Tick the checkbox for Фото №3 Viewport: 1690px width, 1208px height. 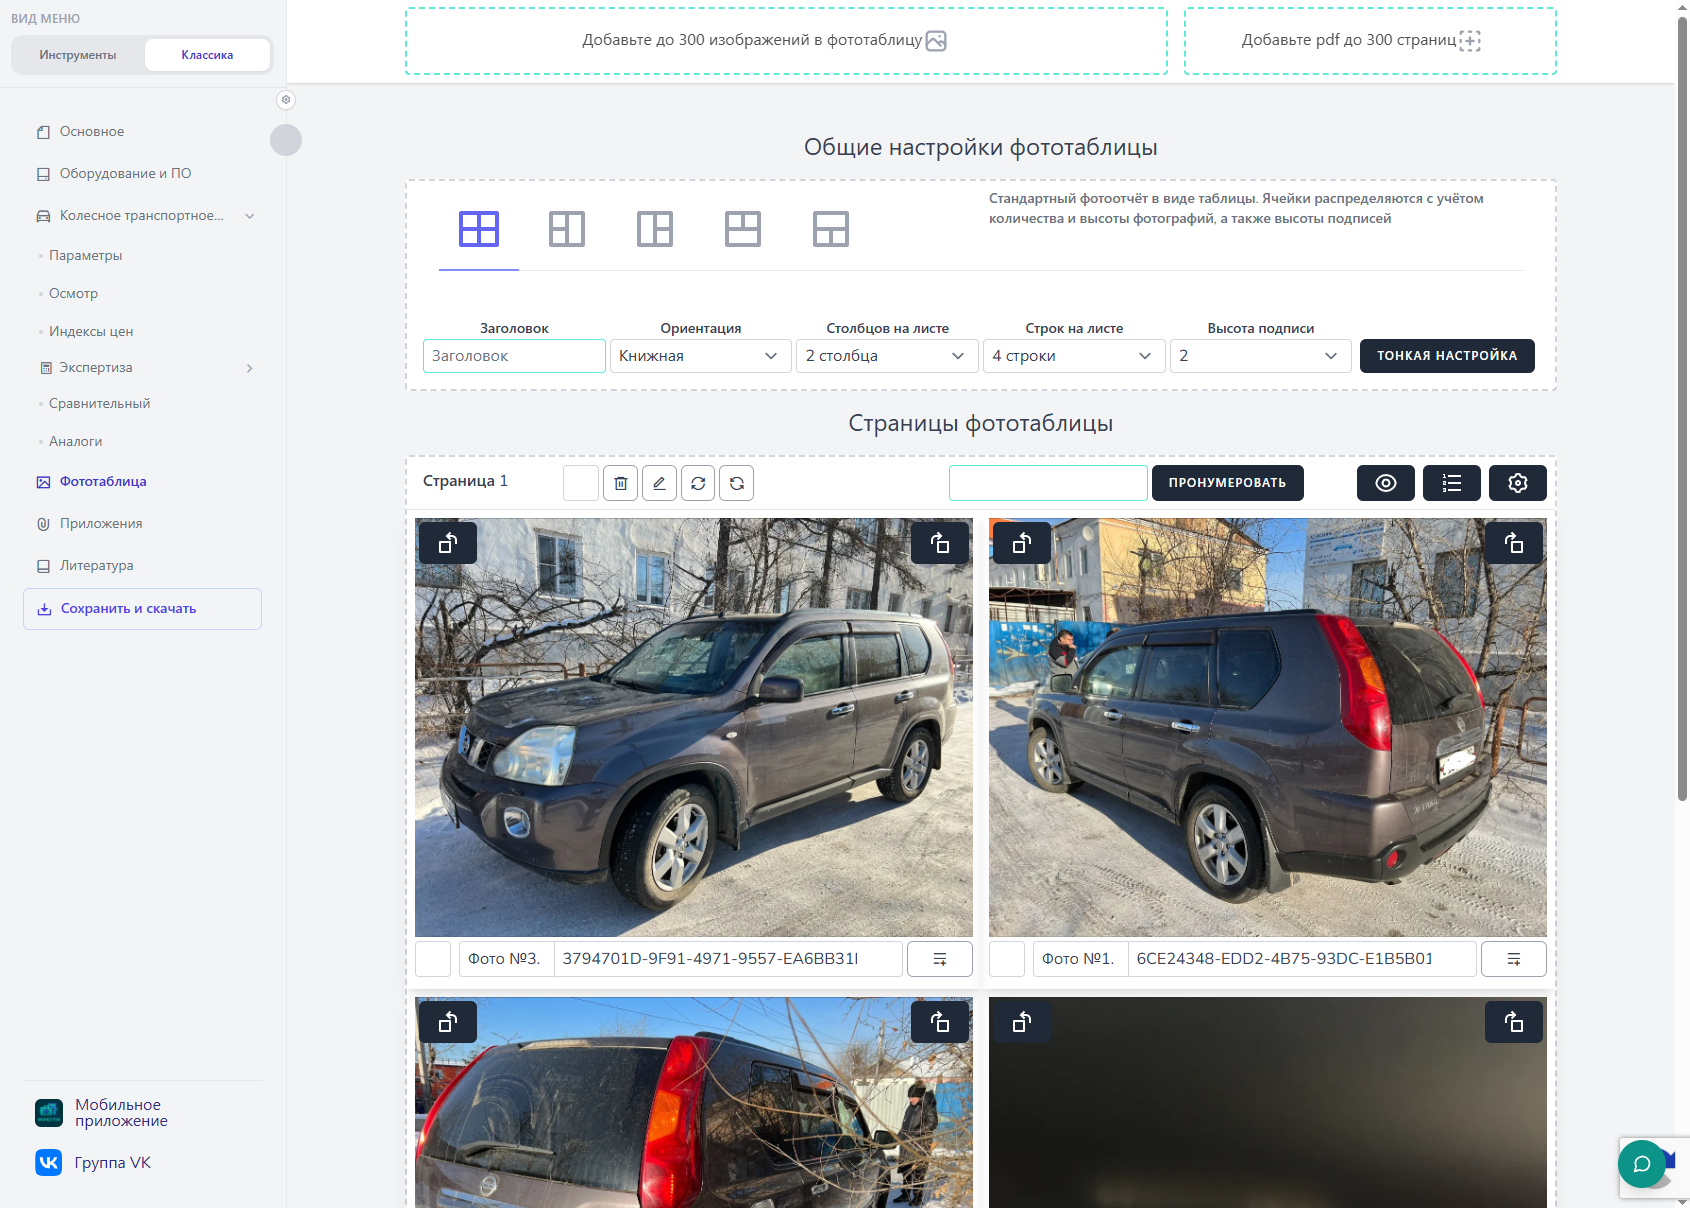click(x=433, y=959)
